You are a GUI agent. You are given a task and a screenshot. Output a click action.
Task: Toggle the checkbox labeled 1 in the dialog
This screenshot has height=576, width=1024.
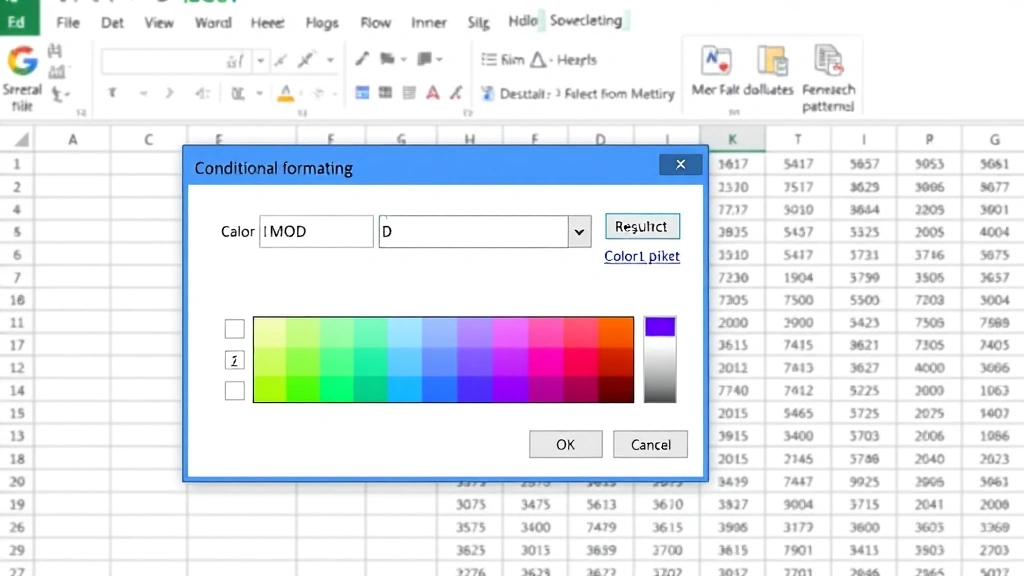pyautogui.click(x=234, y=359)
